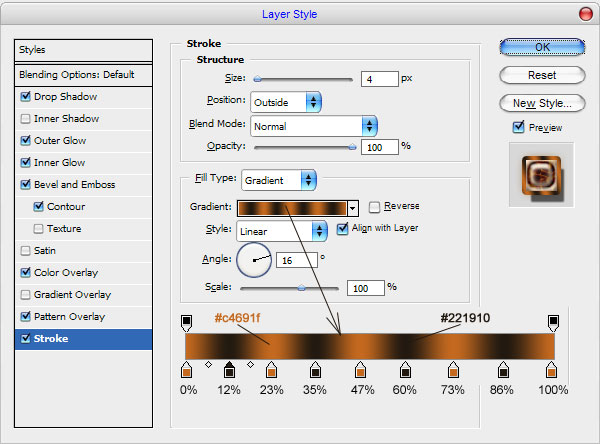Click the left opacity stop above gradient
This screenshot has height=444, width=600.
(x=186, y=323)
